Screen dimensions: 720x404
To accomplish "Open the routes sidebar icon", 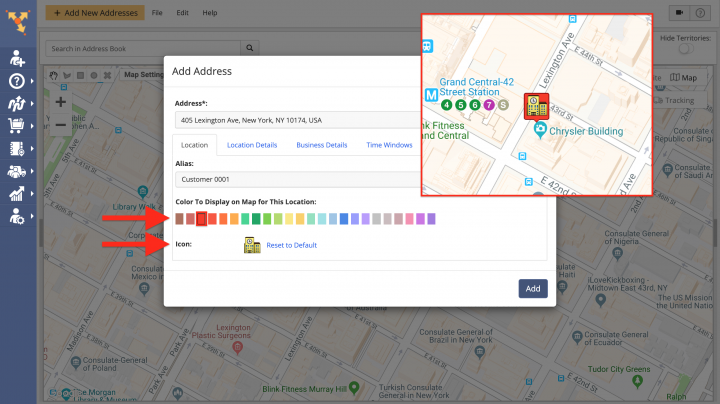I will (x=17, y=104).
